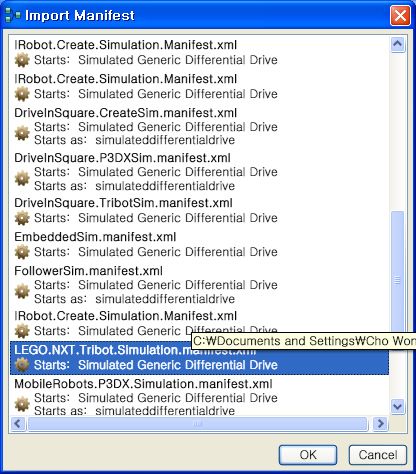
Task: Select EmbeddedSim.manifest.xml file name
Action: [95, 237]
